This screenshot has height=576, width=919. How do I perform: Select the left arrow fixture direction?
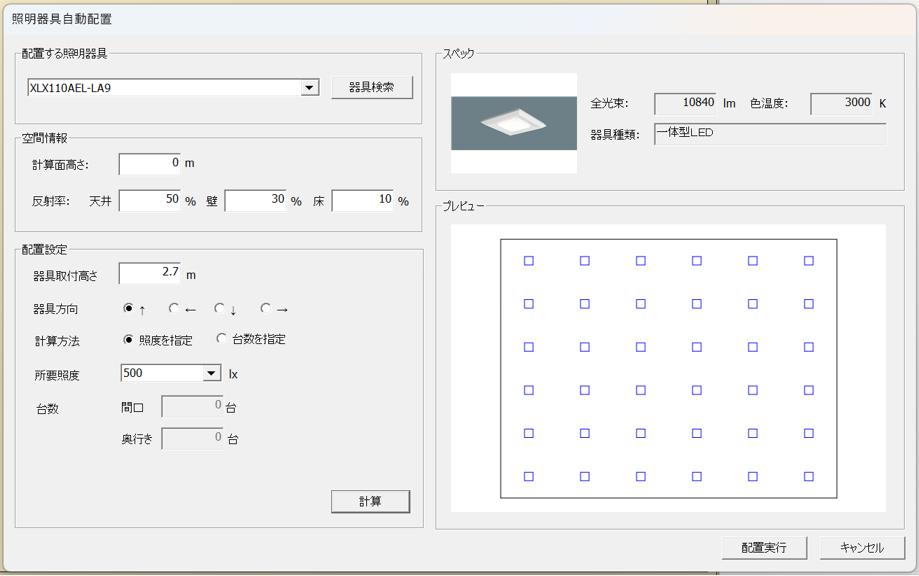coord(174,309)
